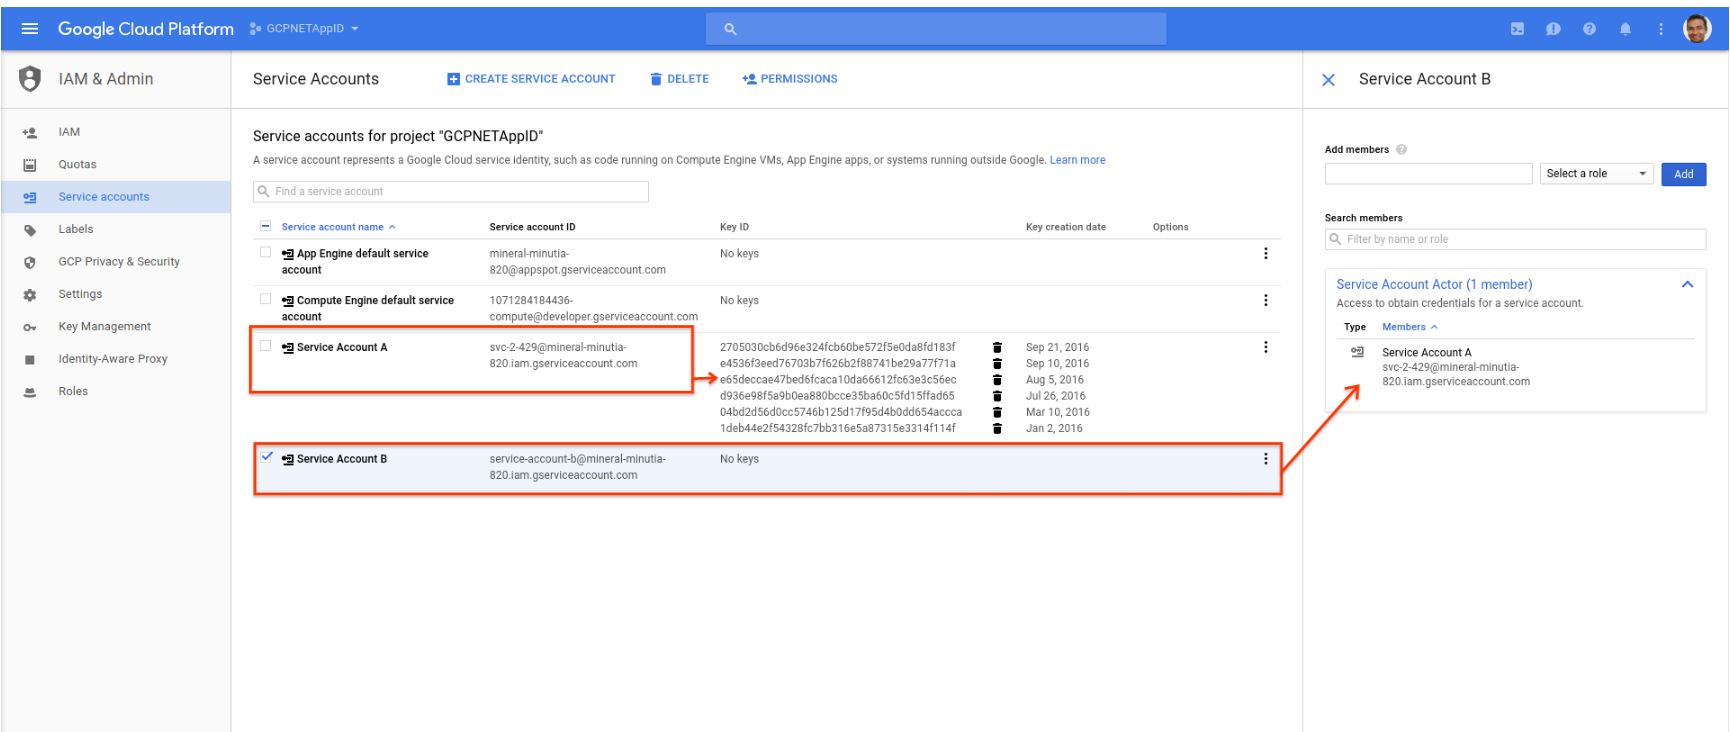Close the Service Account B panel
Image resolution: width=1730 pixels, height=732 pixels.
click(x=1329, y=80)
